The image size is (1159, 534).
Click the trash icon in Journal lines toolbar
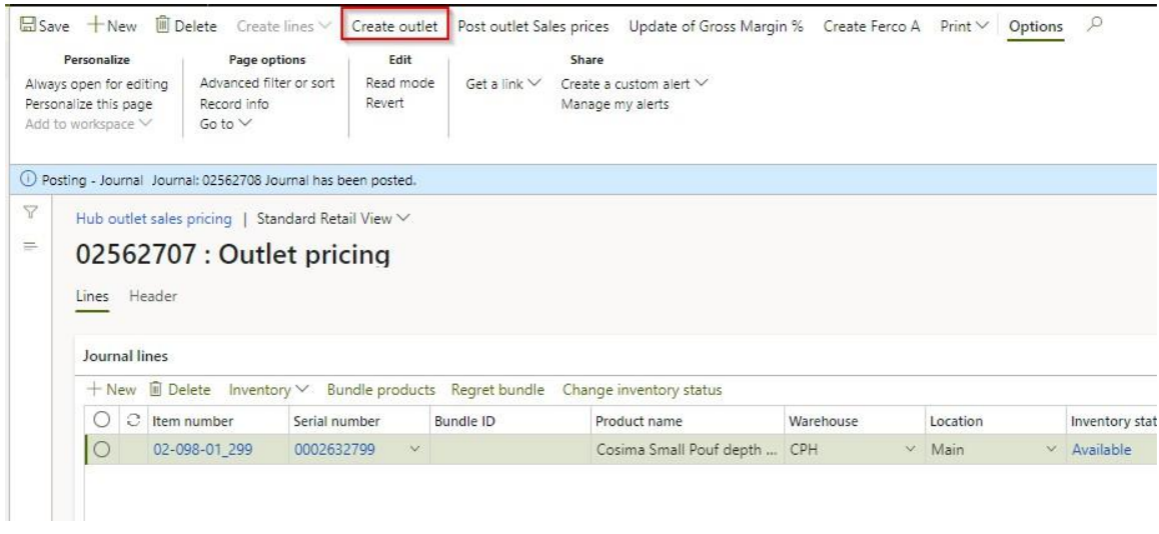pyautogui.click(x=155, y=389)
